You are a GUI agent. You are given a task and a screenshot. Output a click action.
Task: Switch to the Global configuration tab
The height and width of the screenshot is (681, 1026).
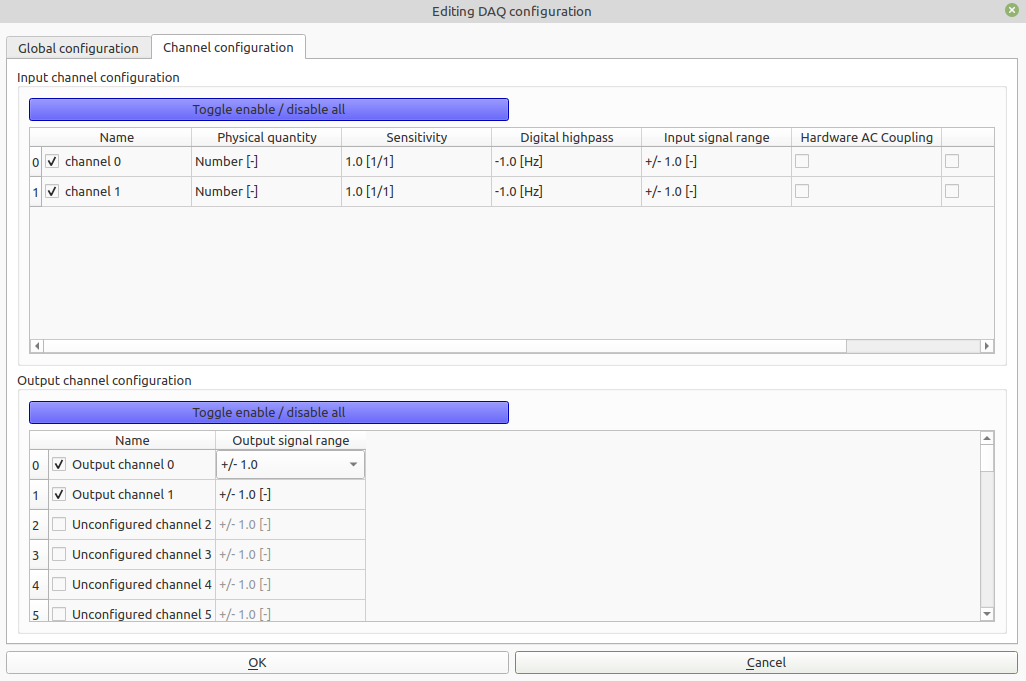tap(79, 48)
